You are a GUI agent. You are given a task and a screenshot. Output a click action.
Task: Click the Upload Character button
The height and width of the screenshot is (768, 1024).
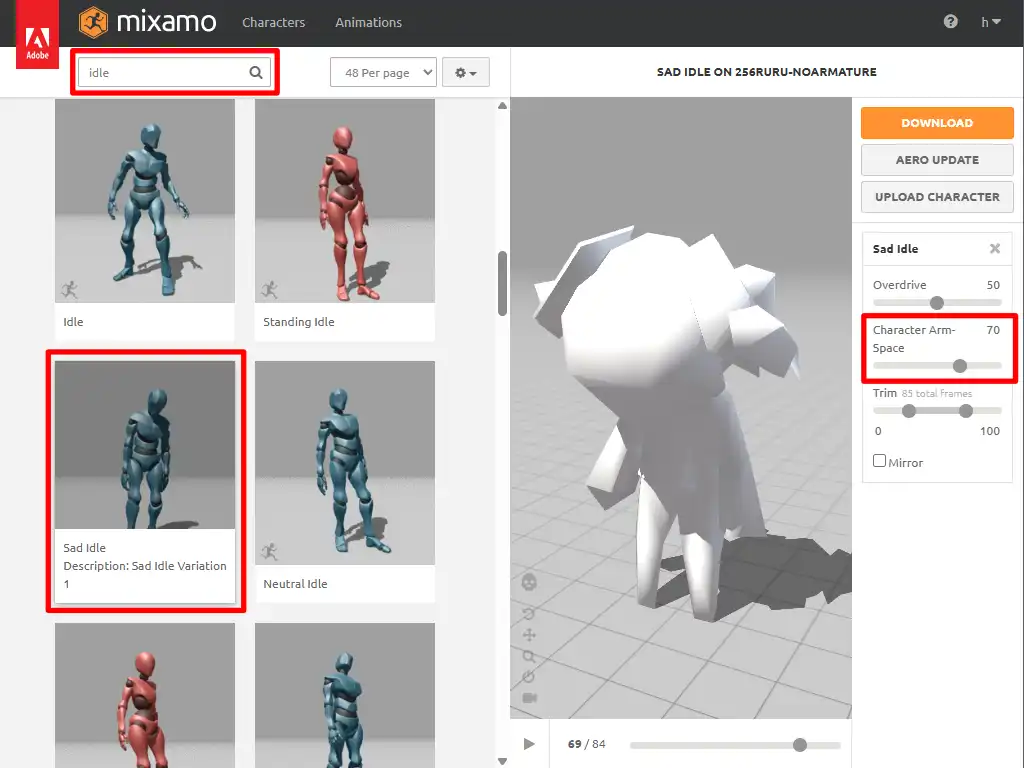coord(937,197)
